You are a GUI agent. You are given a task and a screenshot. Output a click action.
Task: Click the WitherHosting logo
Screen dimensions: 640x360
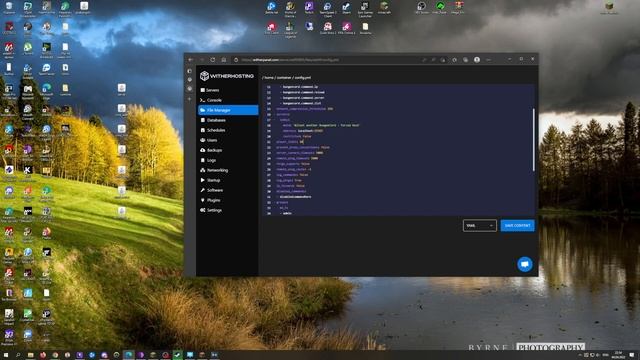(227, 76)
